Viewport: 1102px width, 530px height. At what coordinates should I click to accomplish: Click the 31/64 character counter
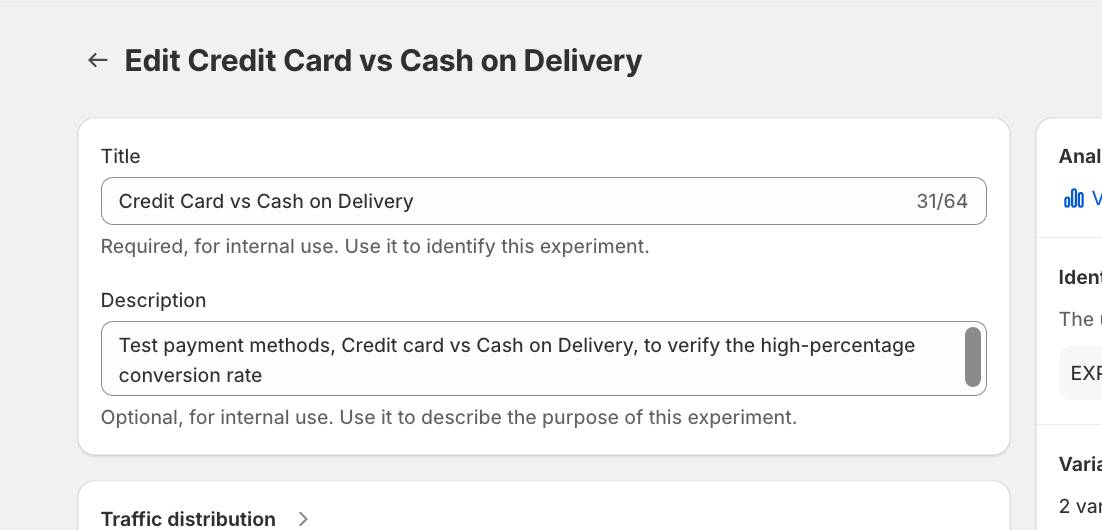(942, 201)
